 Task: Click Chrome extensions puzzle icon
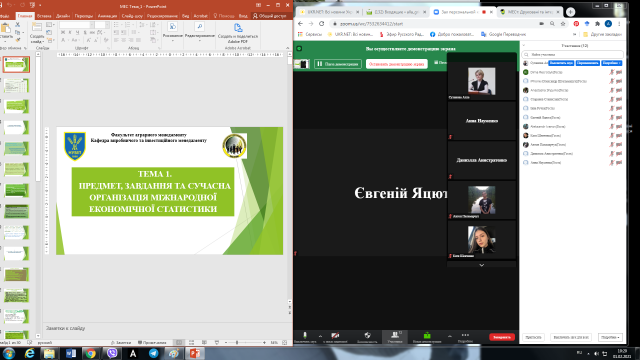(598, 24)
